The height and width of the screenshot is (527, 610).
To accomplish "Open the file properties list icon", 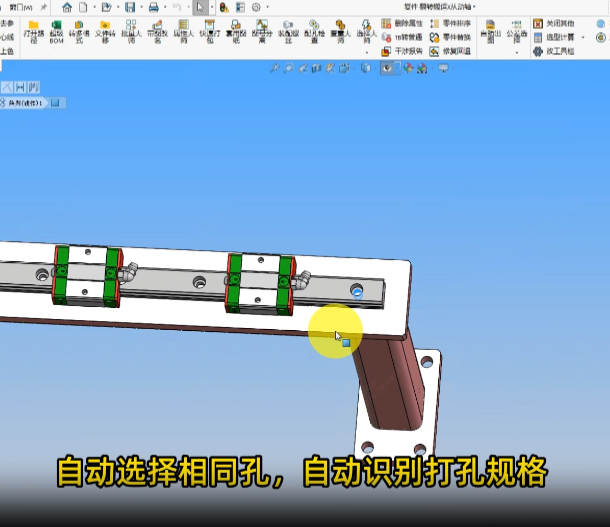I will 240,7.
